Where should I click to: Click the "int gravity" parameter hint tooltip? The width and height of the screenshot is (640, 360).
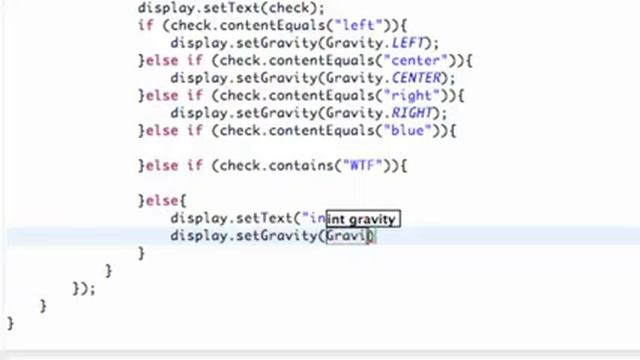click(363, 219)
